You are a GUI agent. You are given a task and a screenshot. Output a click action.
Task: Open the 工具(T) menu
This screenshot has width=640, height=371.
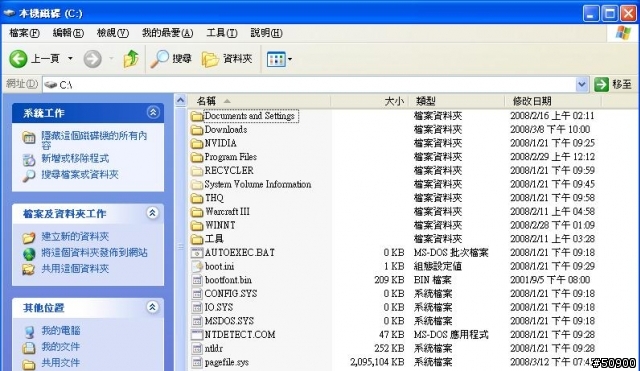coord(222,33)
